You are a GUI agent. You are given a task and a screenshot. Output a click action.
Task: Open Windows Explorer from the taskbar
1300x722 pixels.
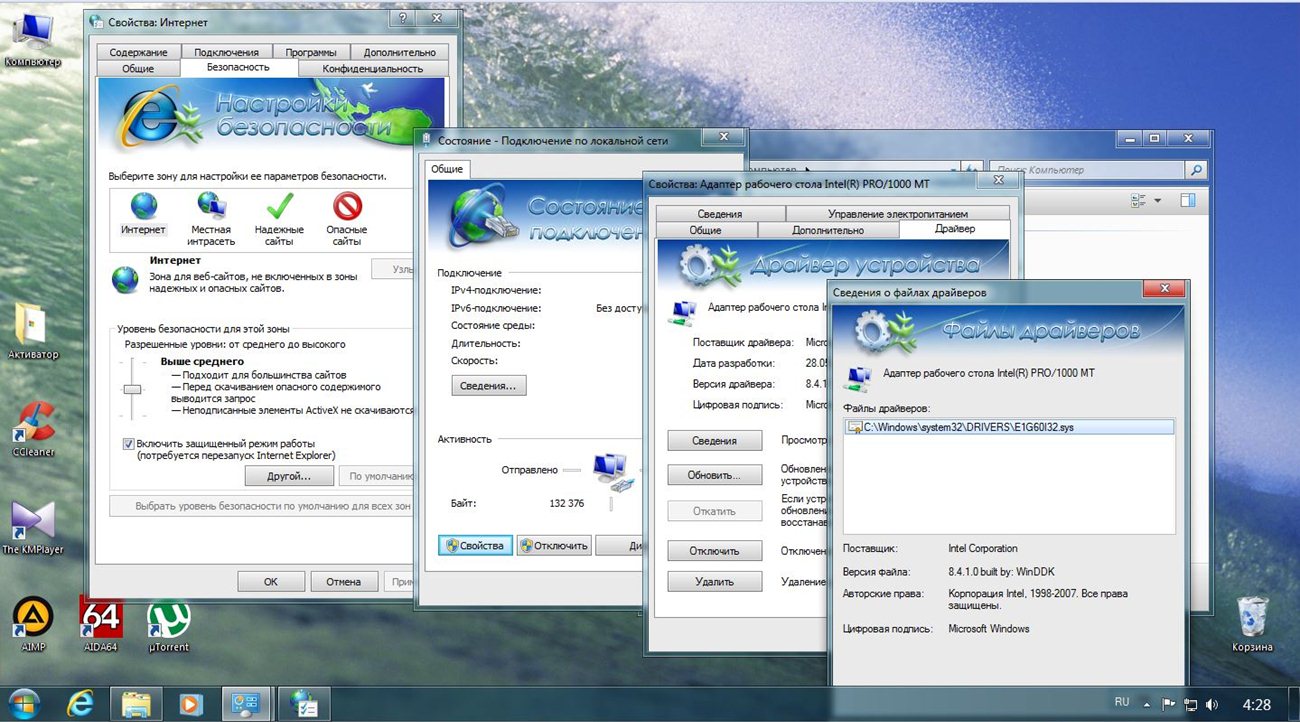(x=135, y=703)
